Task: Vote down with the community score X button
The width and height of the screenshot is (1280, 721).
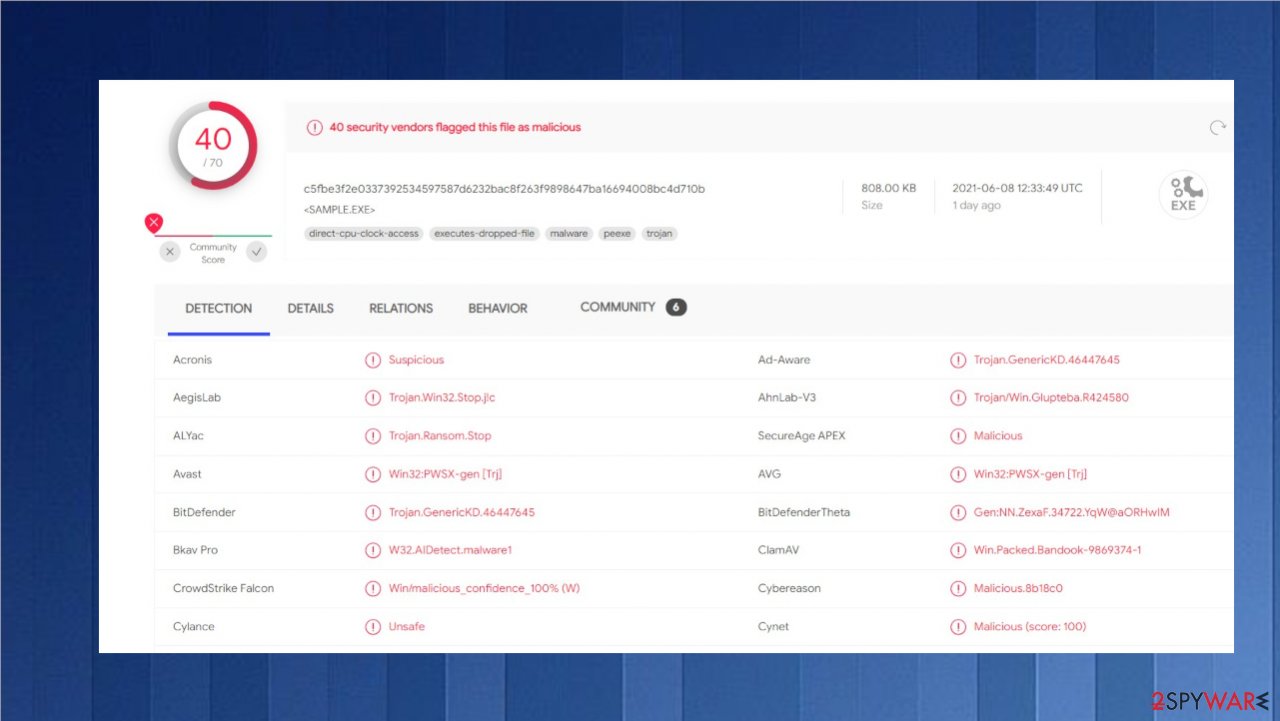Action: click(x=170, y=252)
